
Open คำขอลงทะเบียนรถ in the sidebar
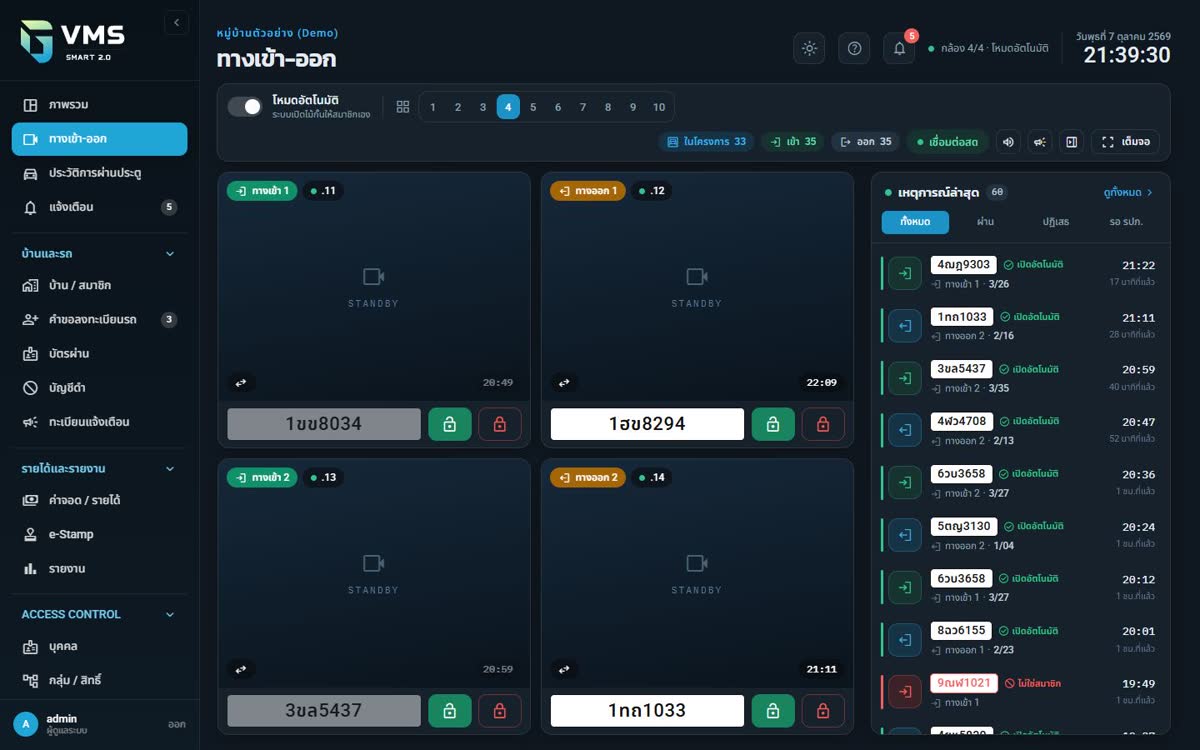pyautogui.click(x=99, y=320)
